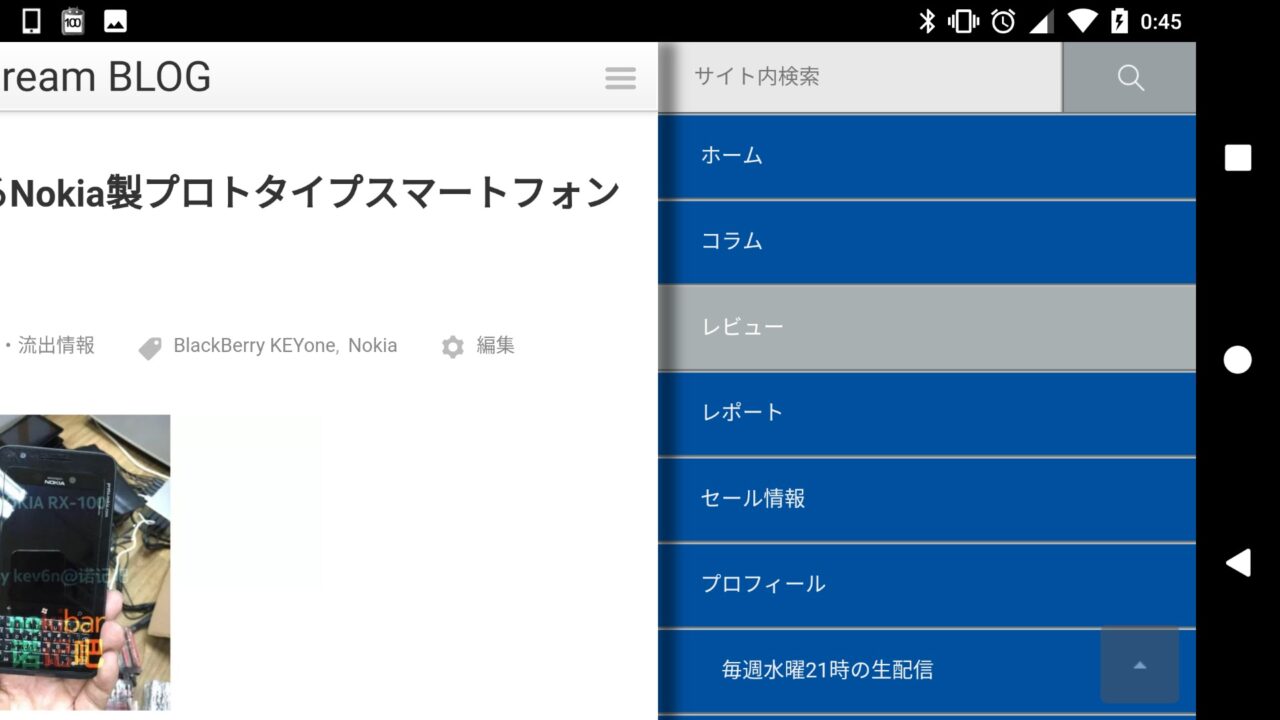Click the 編集 edit link

click(x=495, y=346)
